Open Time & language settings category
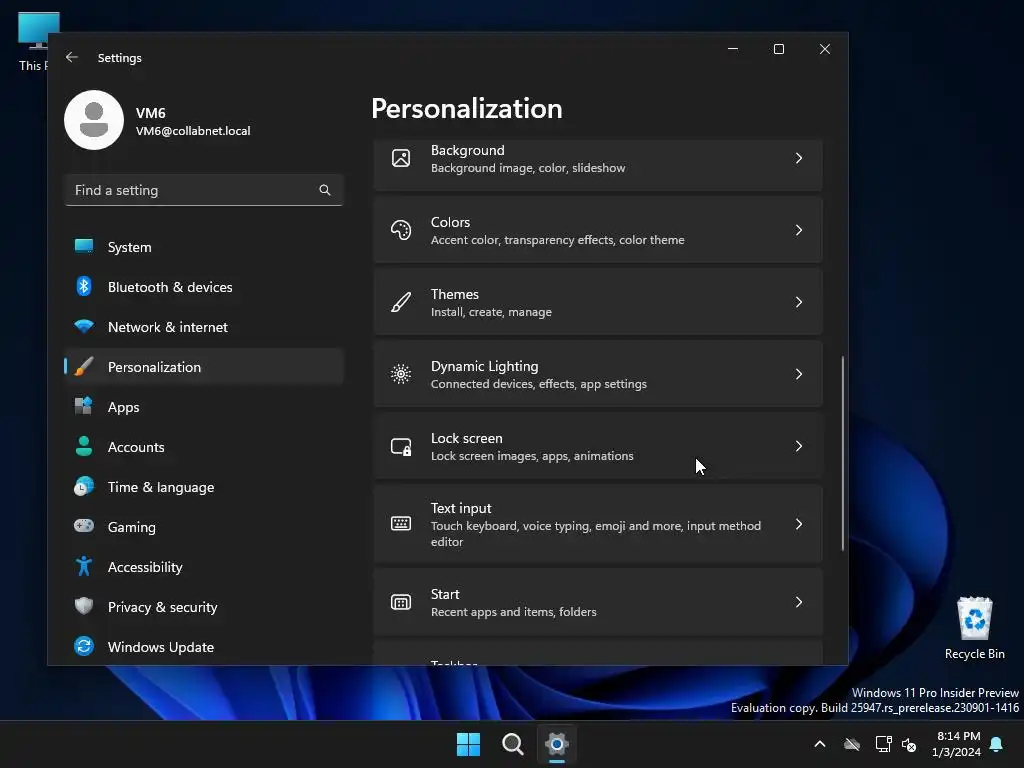 (204, 487)
